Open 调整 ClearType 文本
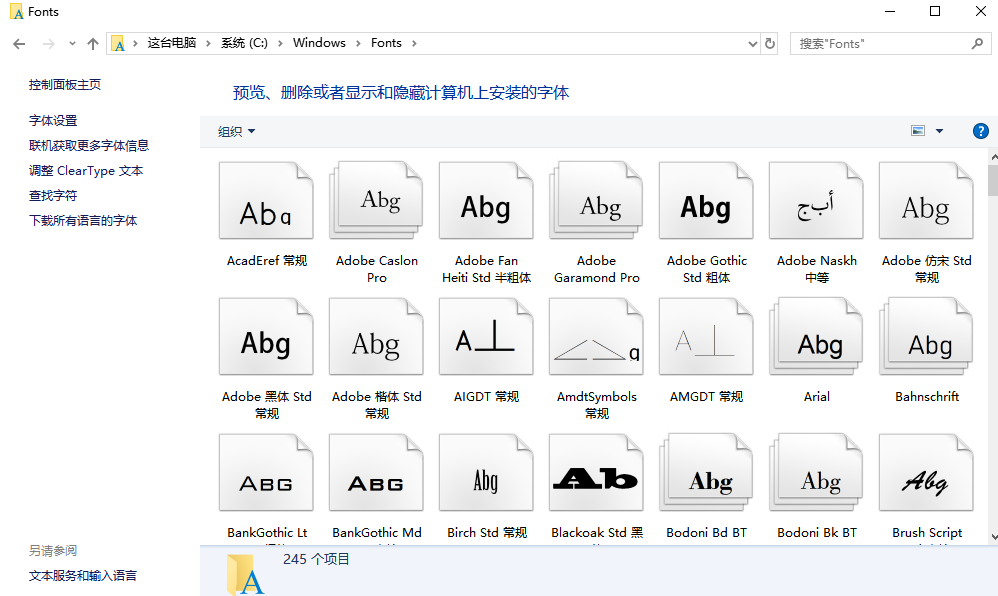The image size is (998, 596). tap(85, 170)
